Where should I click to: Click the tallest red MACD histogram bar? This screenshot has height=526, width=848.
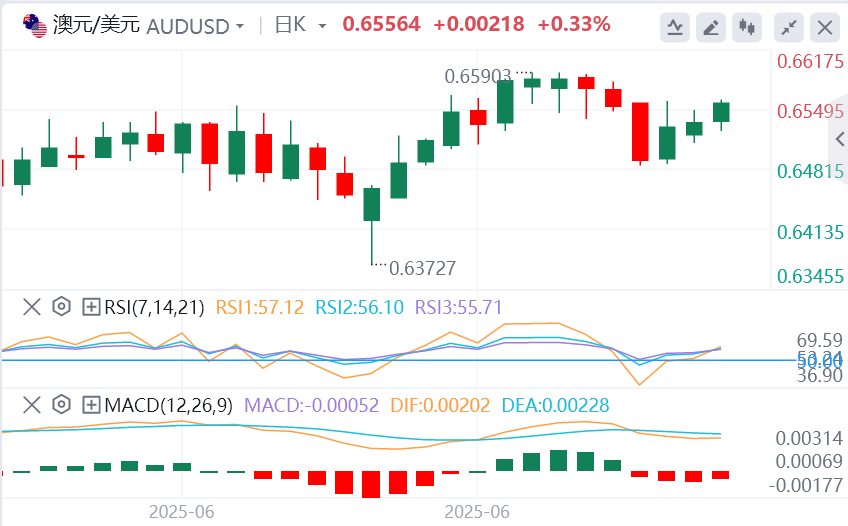point(371,484)
